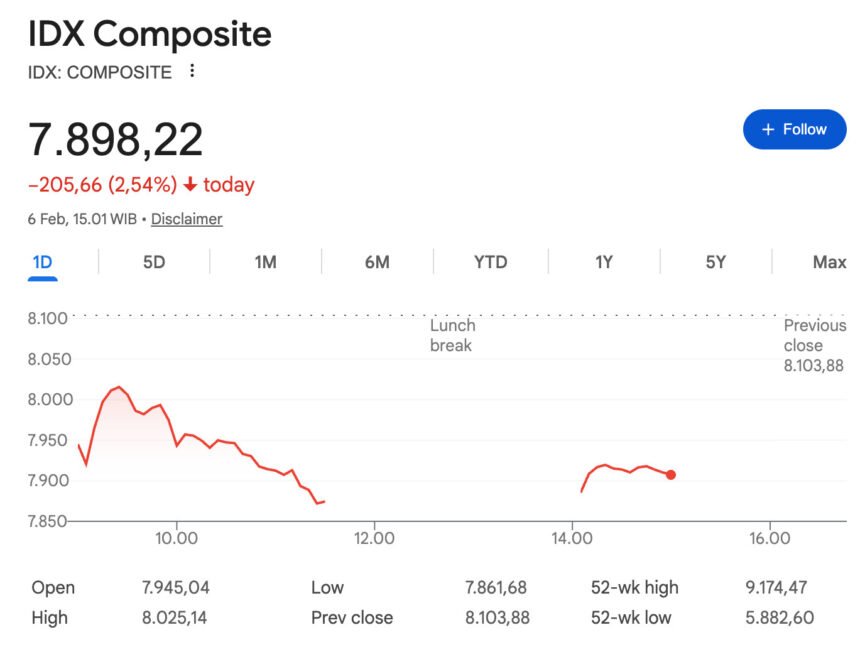The image size is (860, 657).
Task: Reselect the active 1D tab
Action: point(42,261)
